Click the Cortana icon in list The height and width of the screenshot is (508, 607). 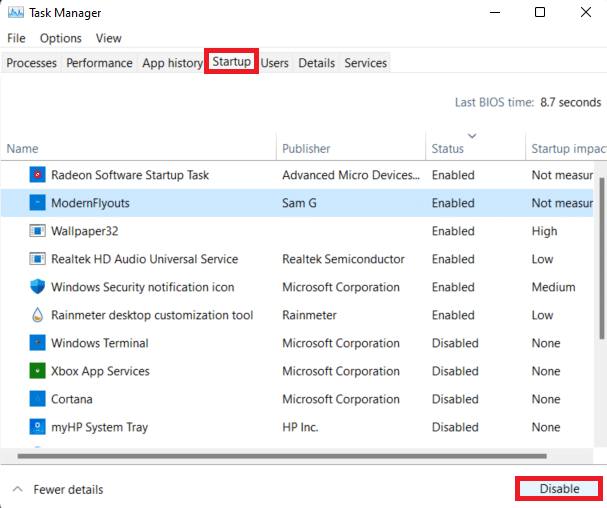coord(37,399)
